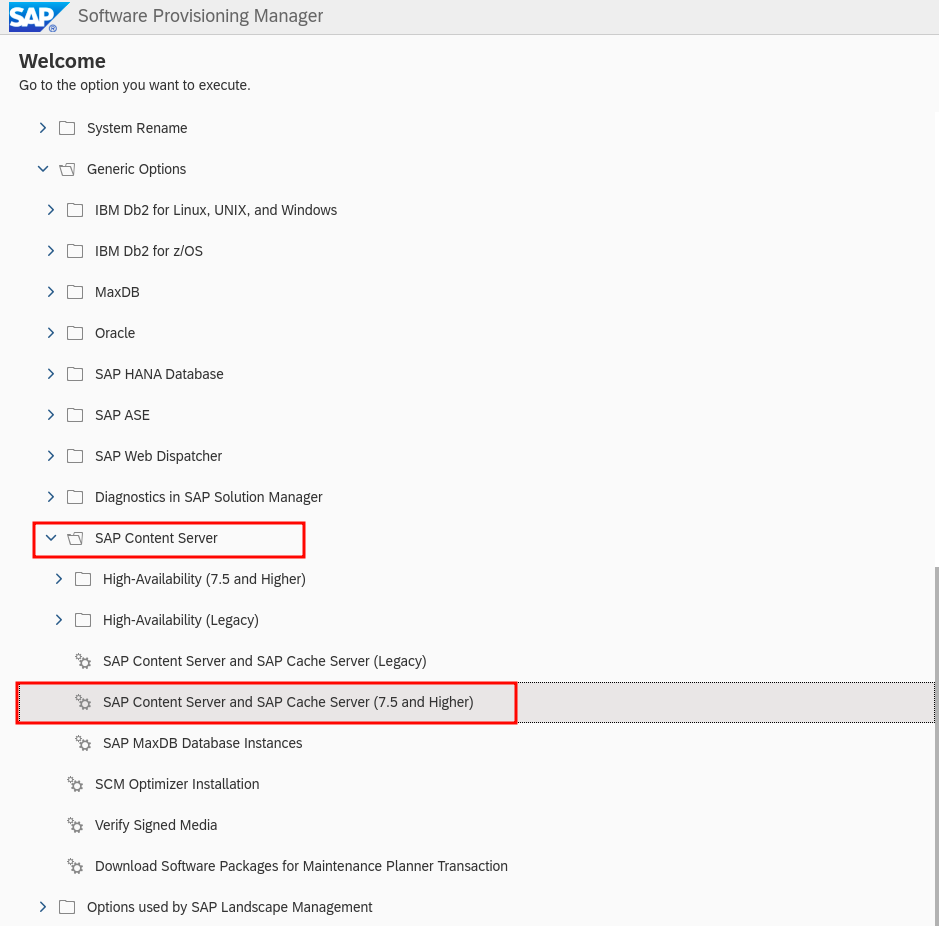This screenshot has width=939, height=926.
Task: Click the SAP logo icon
Action: point(38,17)
